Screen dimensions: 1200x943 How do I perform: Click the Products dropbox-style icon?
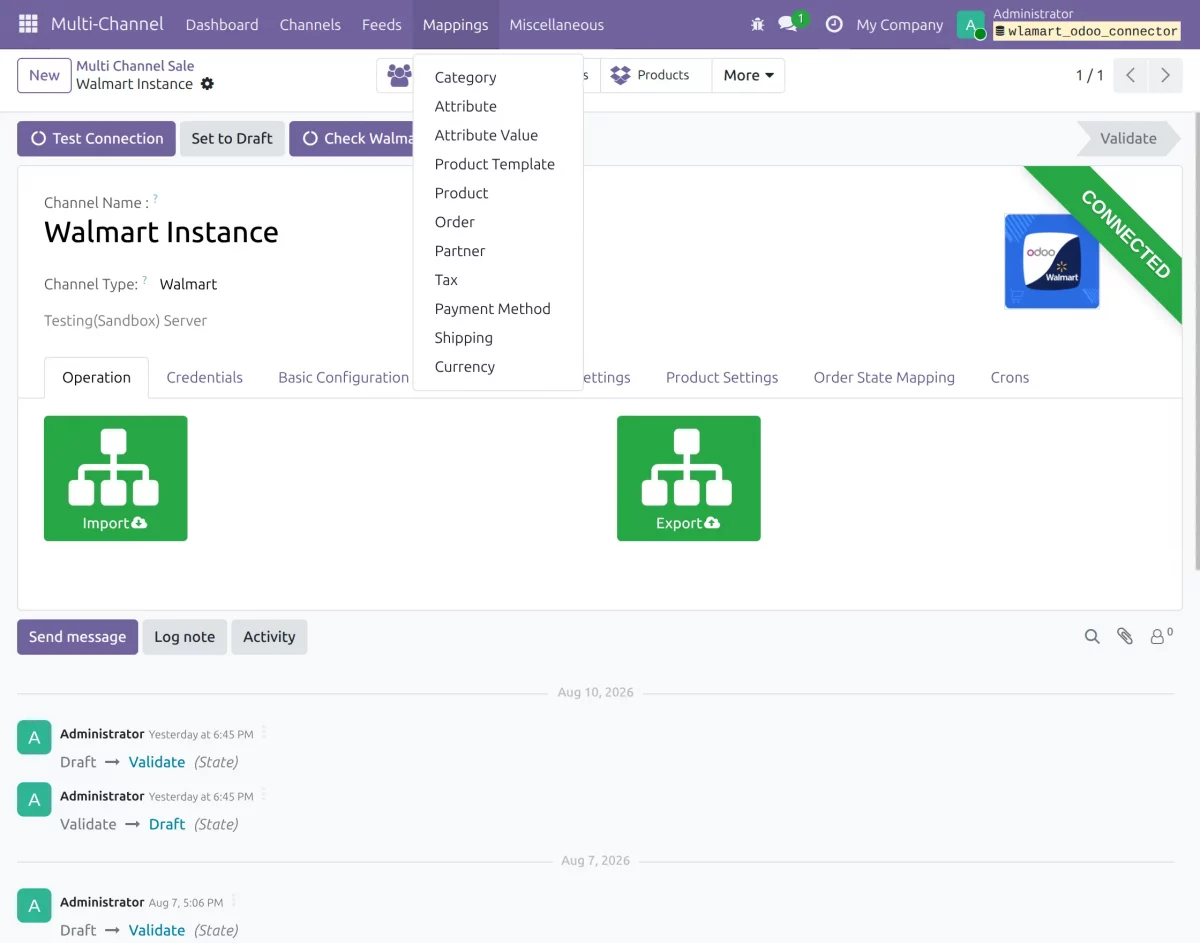pos(620,75)
